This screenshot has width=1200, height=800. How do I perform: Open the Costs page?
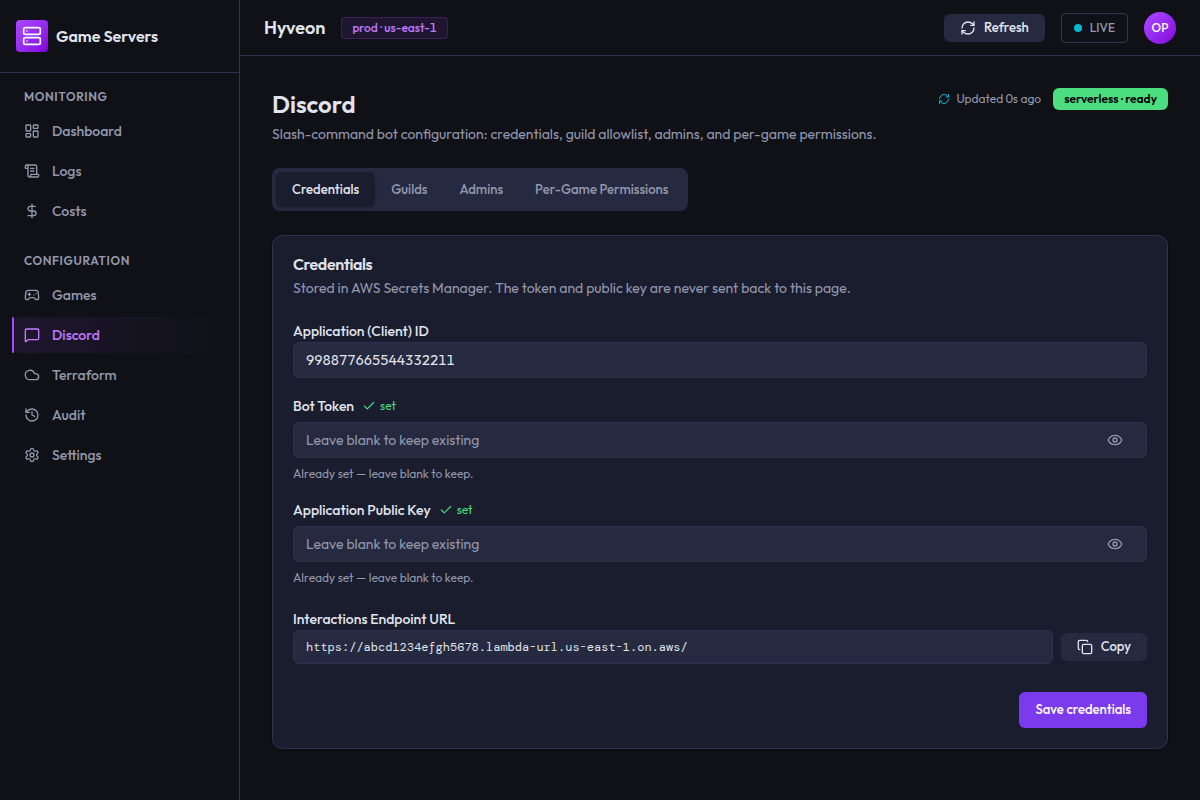point(119,211)
